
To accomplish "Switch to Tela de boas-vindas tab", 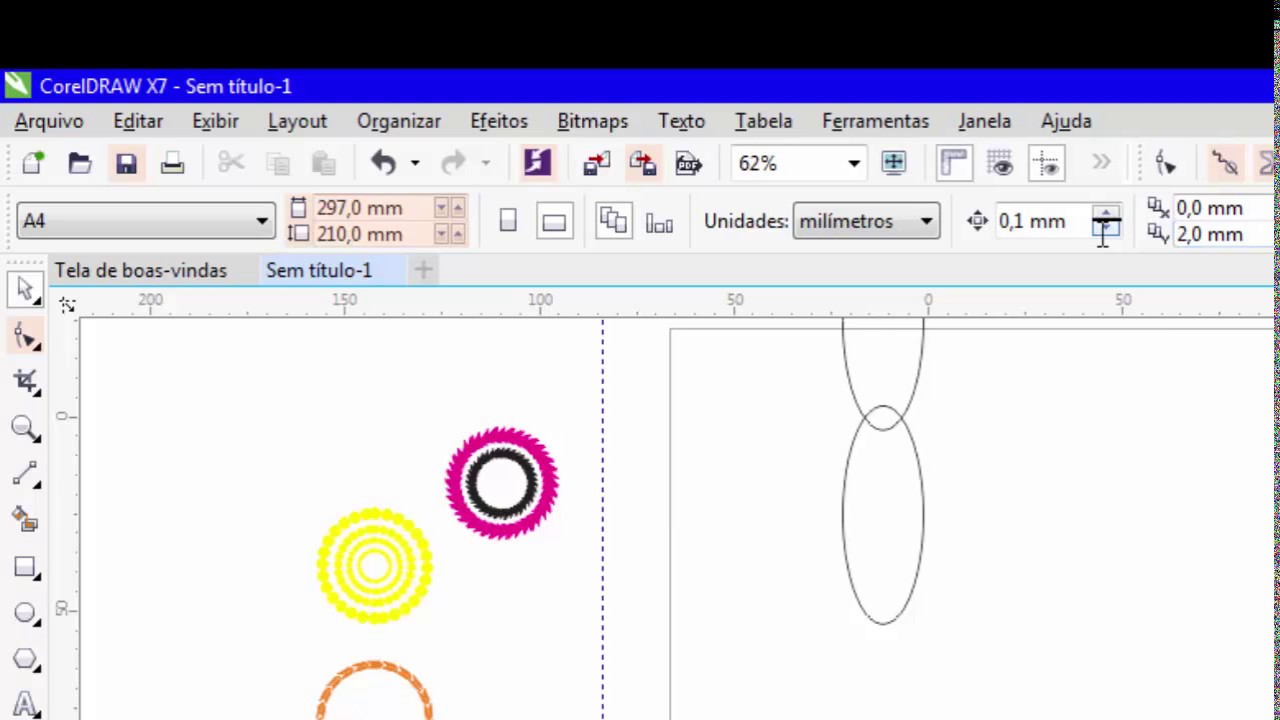I will (141, 270).
